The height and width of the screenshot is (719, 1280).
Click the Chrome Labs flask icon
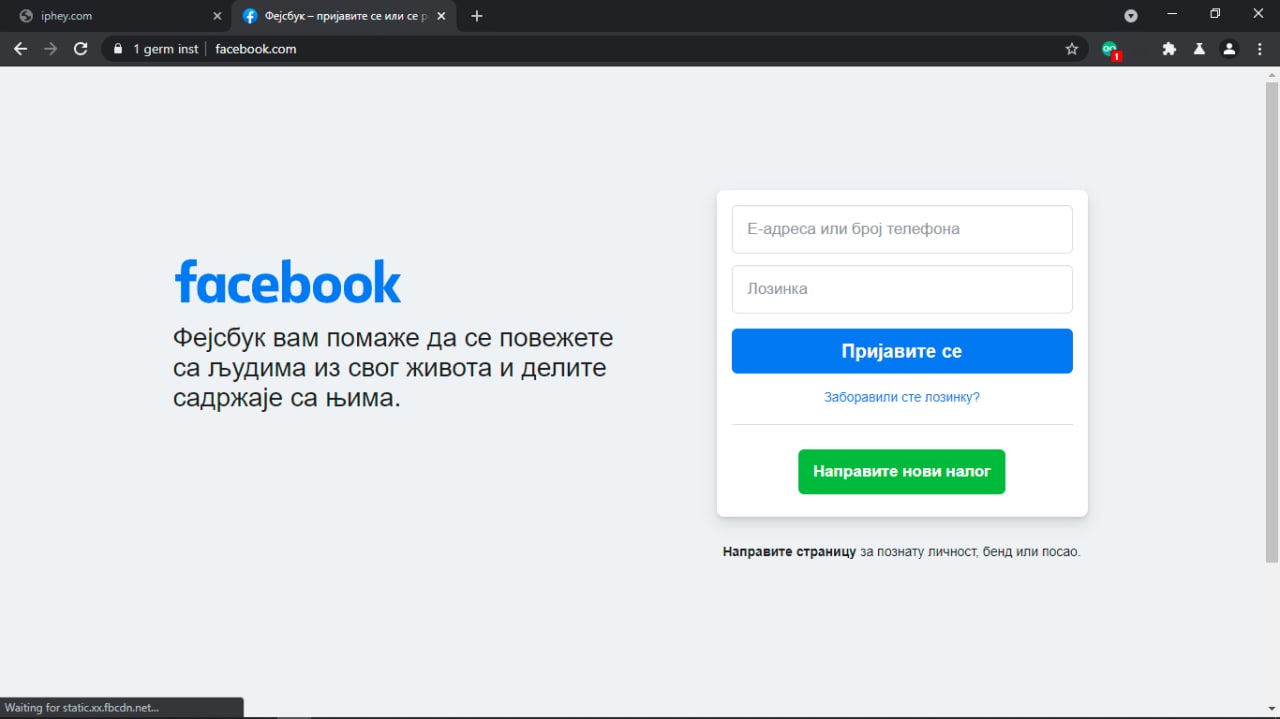[1199, 49]
